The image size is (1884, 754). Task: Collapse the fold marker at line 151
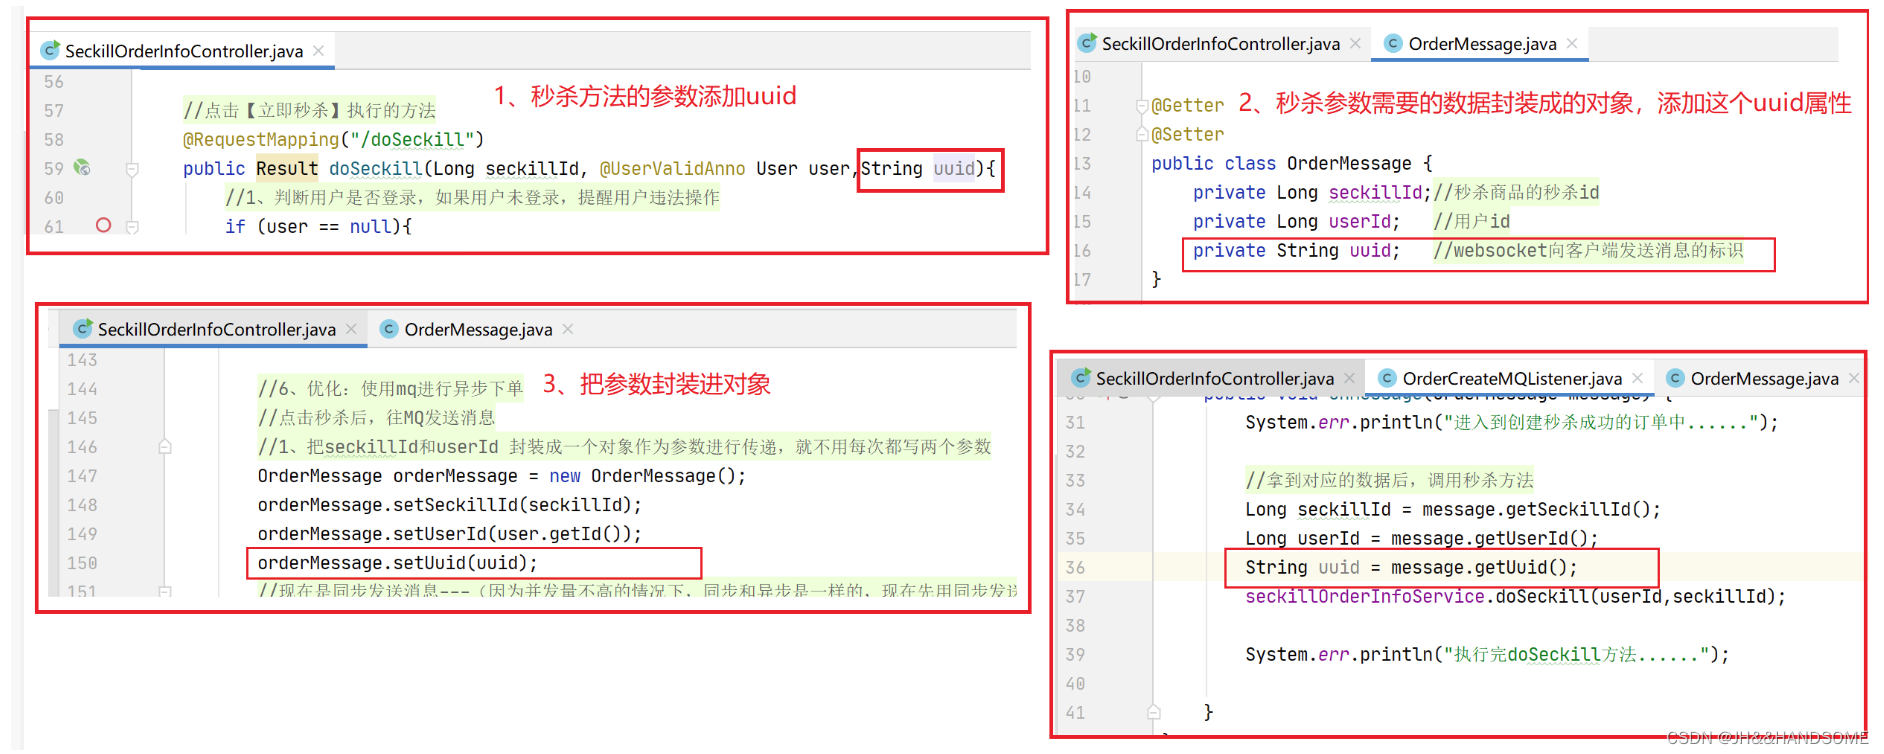coord(165,592)
